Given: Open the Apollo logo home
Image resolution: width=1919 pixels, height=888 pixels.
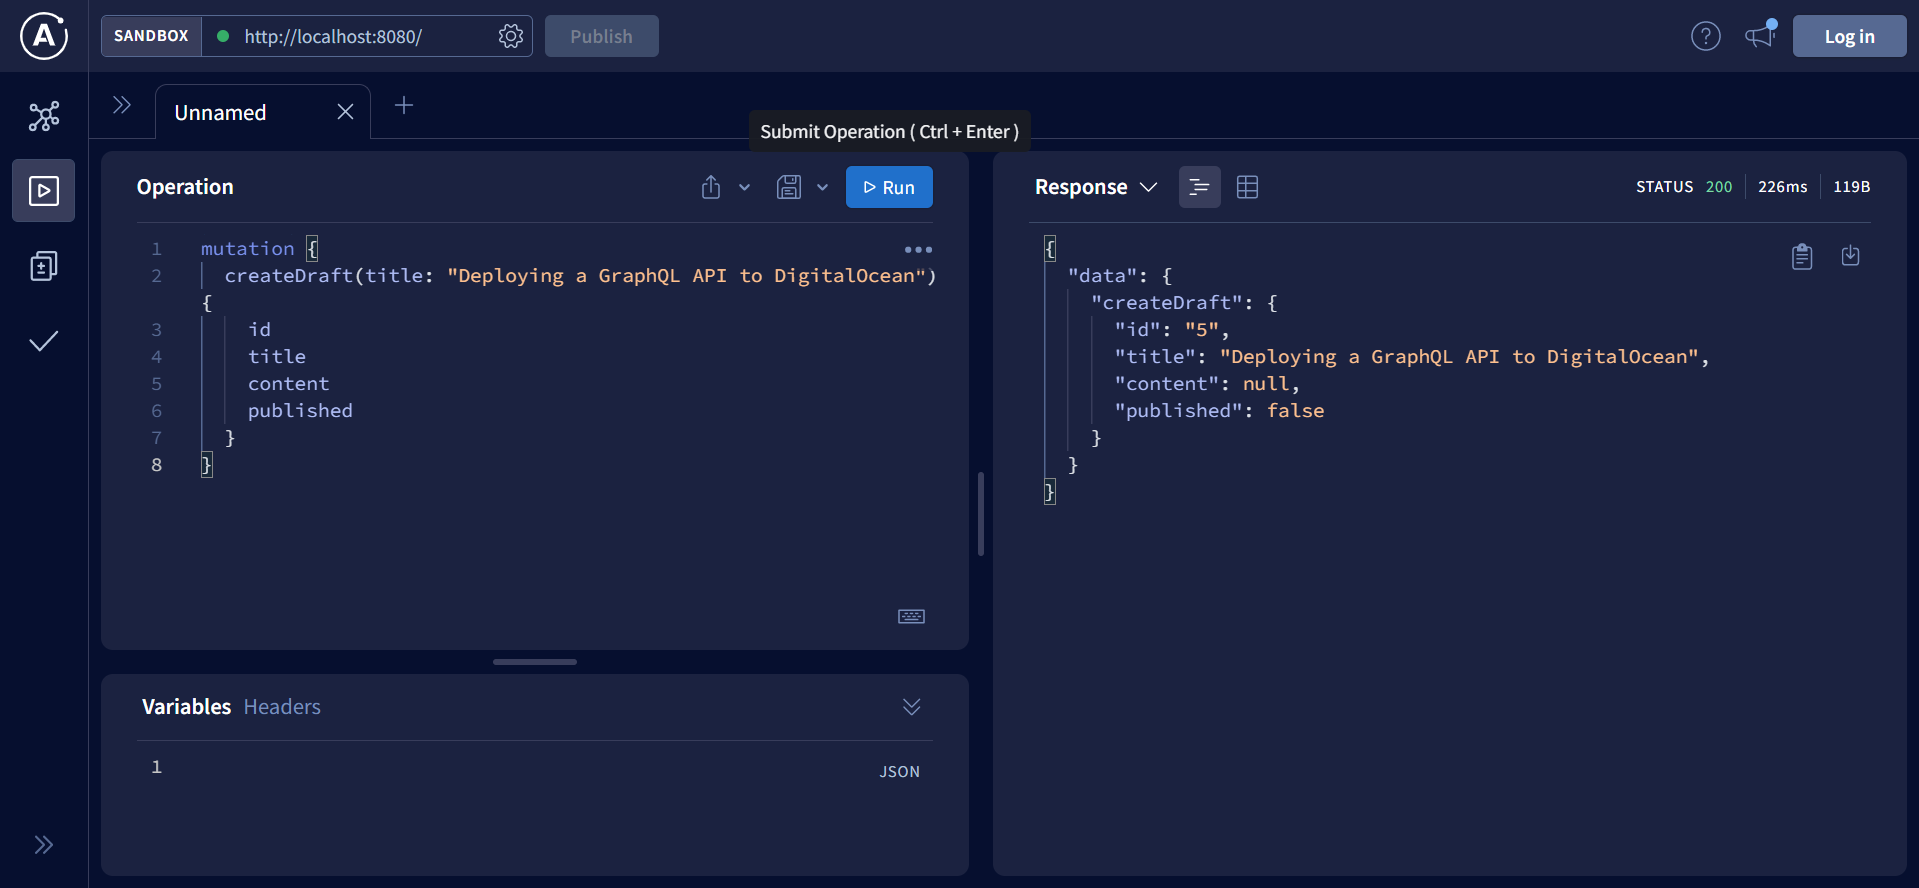Looking at the screenshot, I should point(44,36).
